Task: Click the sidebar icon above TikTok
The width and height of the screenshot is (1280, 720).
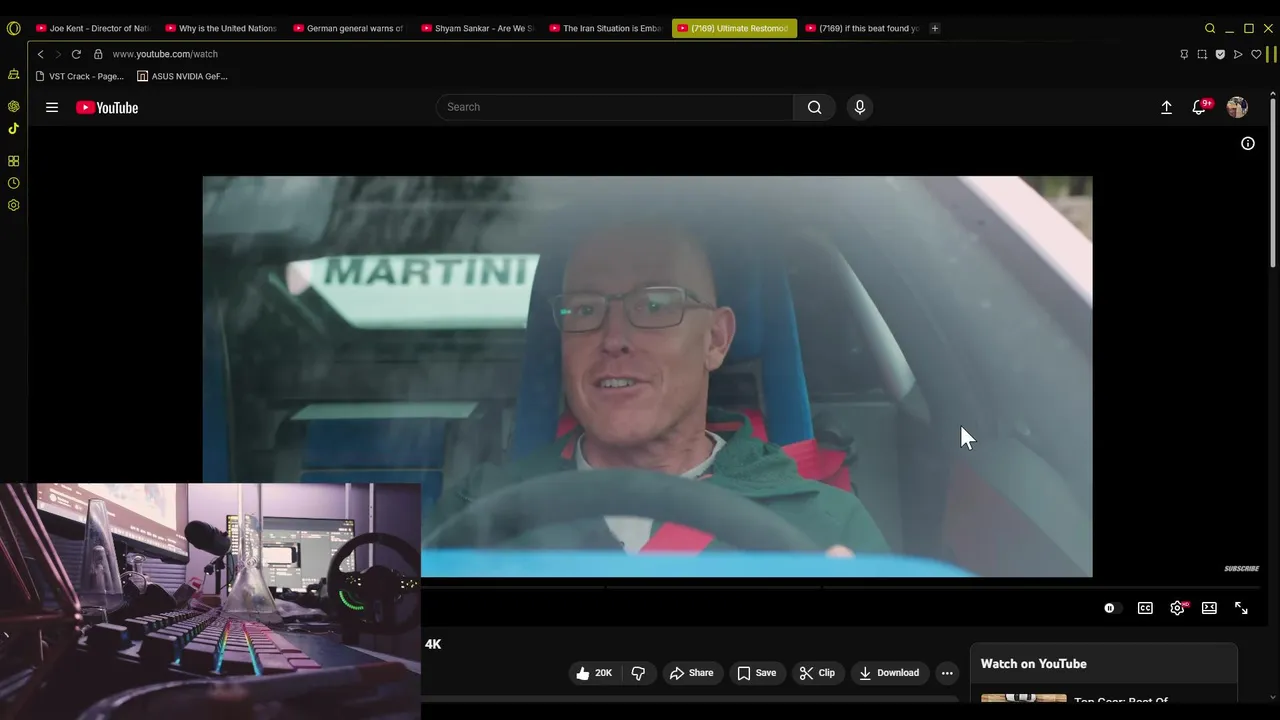Action: click(x=13, y=106)
